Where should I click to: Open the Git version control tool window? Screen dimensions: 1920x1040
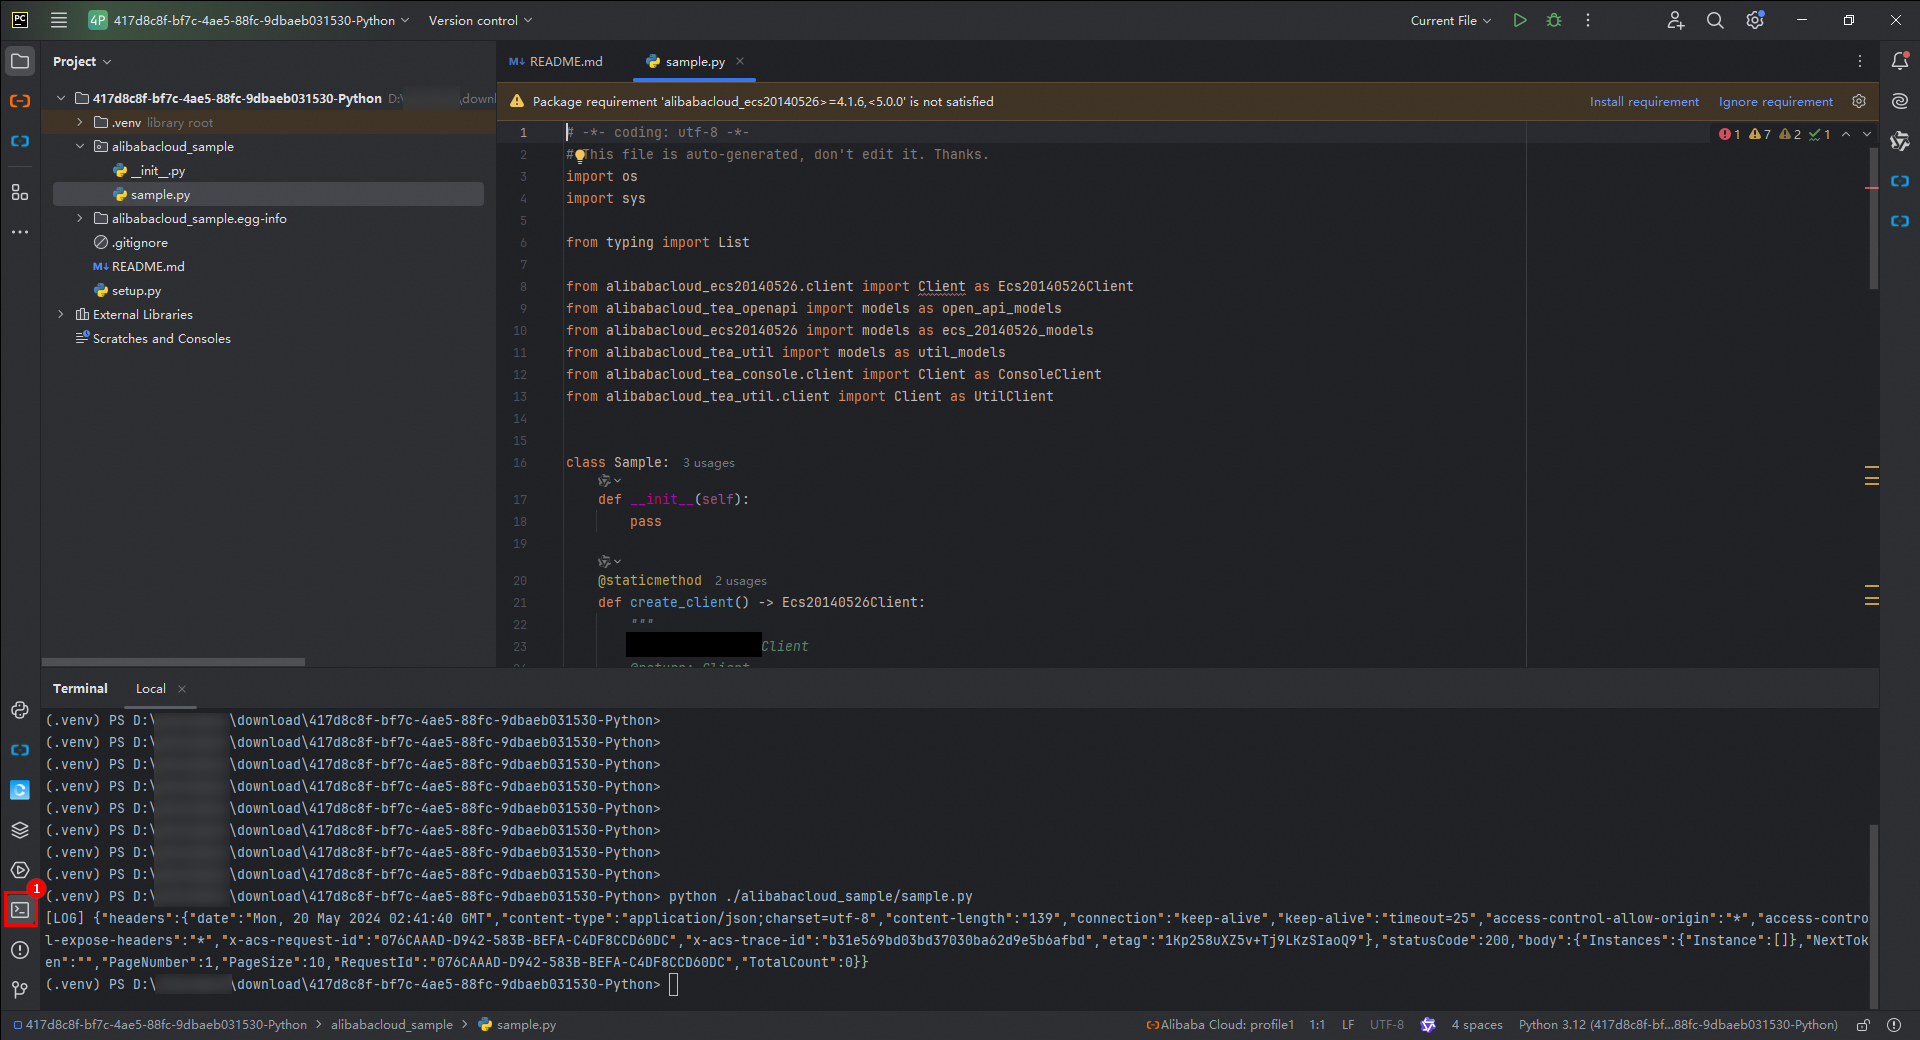click(20, 990)
